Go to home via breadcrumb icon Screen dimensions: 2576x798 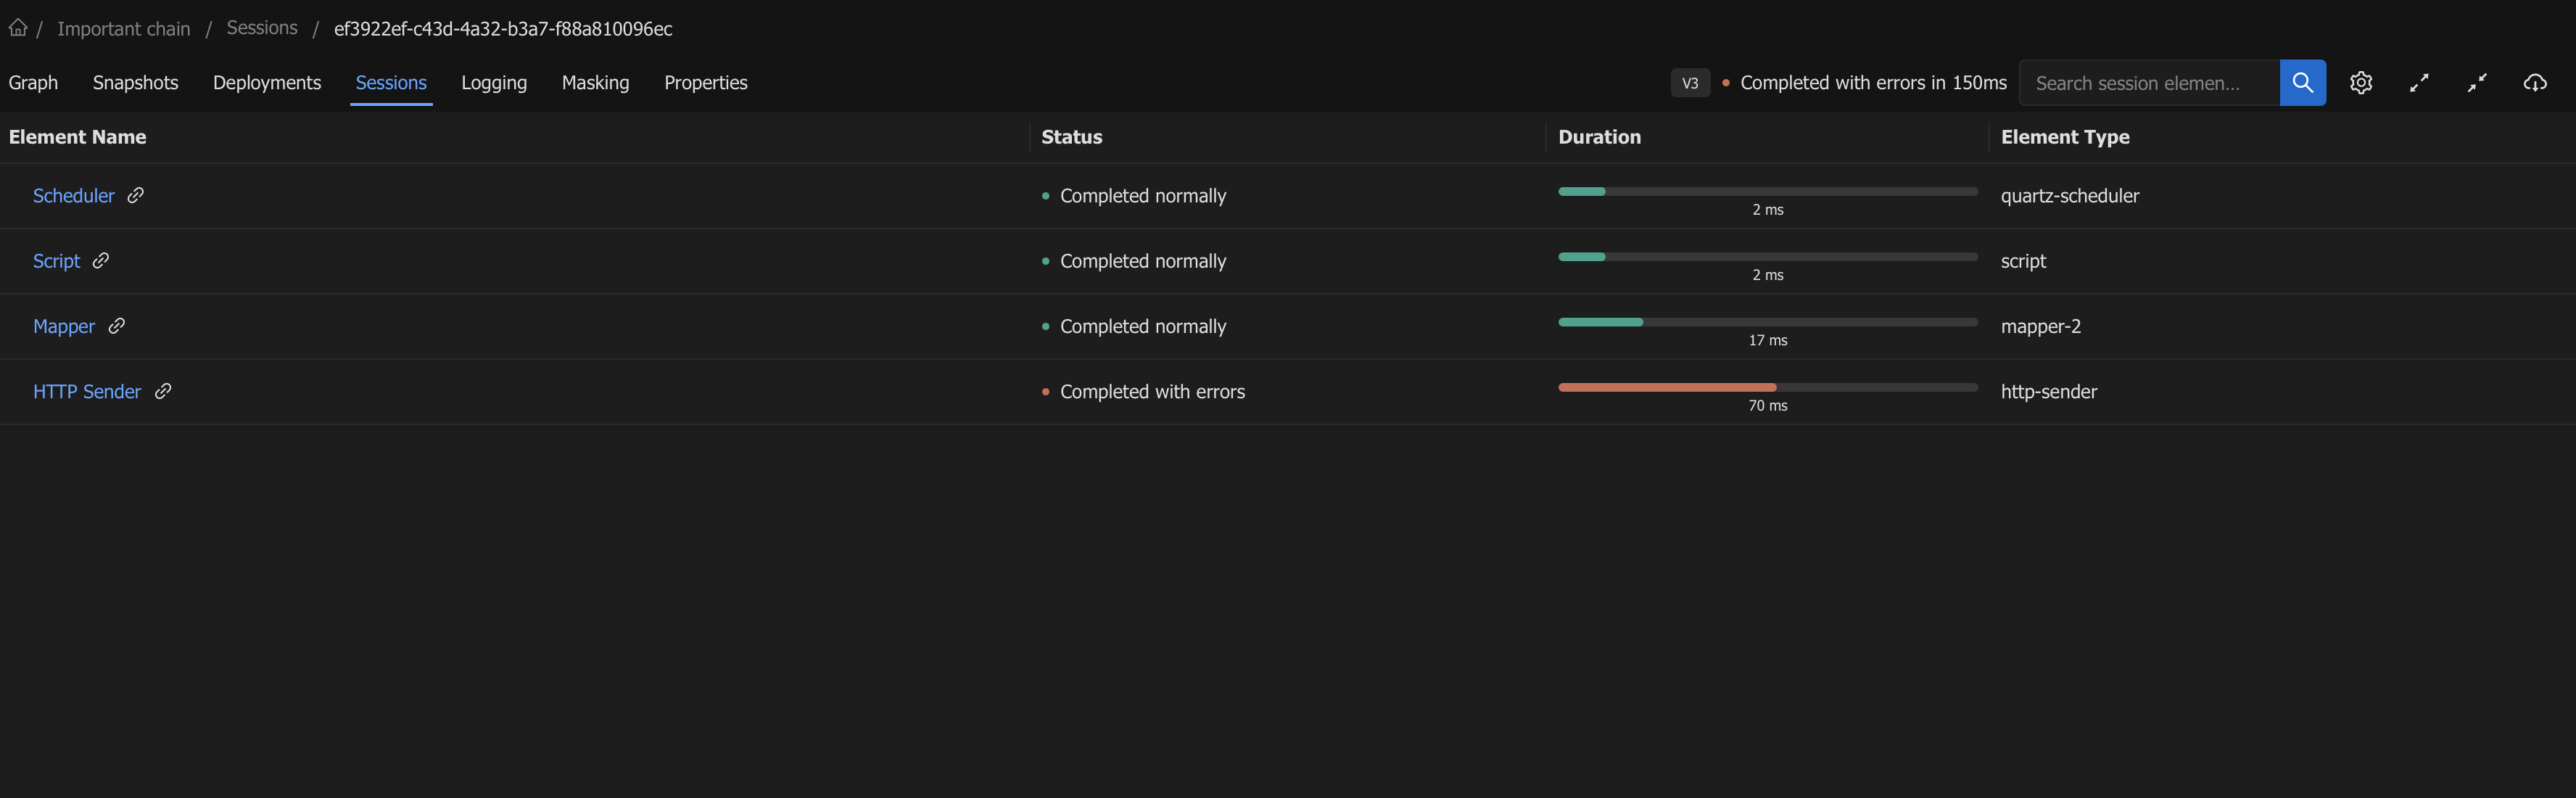18,28
